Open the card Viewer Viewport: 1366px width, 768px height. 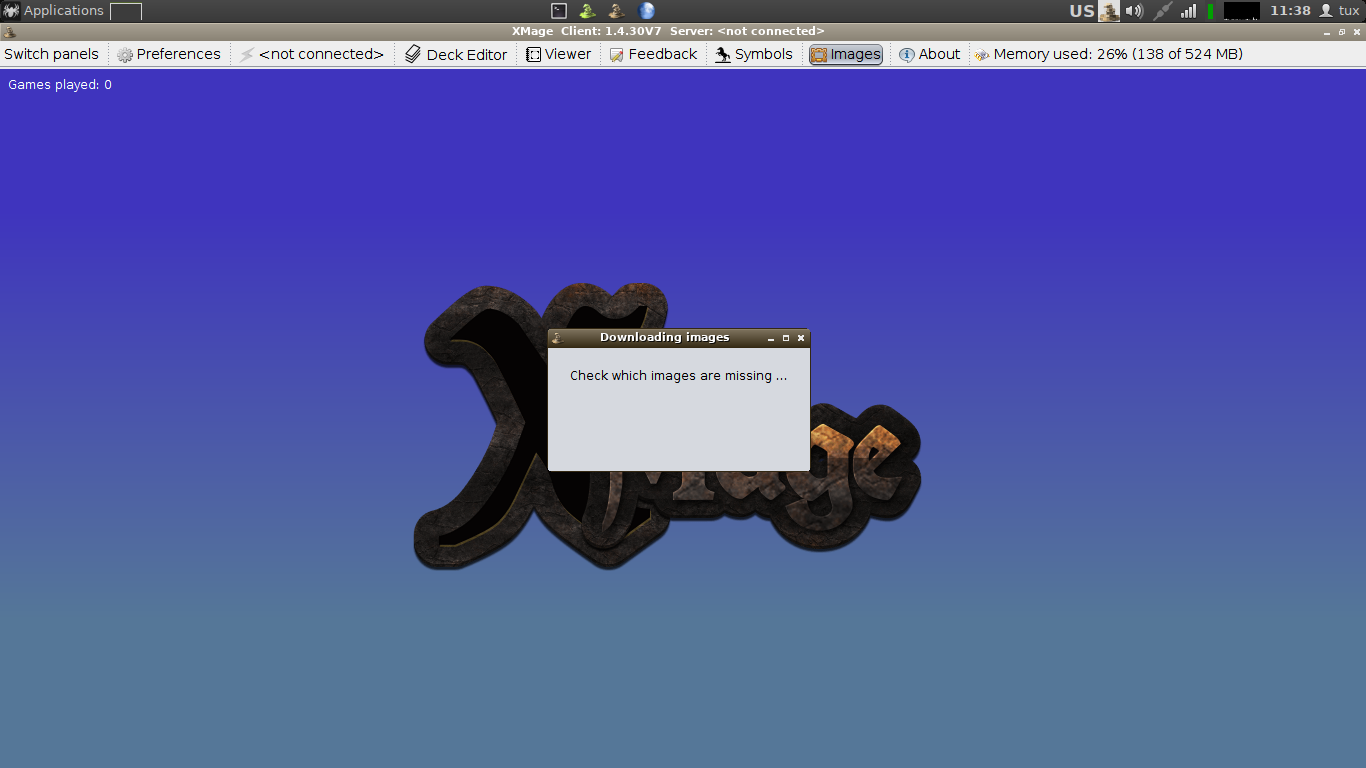[559, 54]
